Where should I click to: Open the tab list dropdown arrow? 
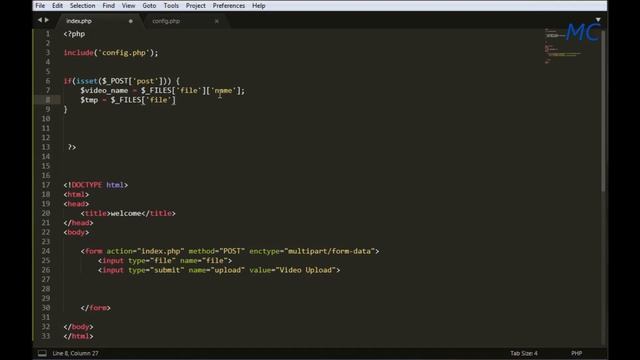[598, 20]
